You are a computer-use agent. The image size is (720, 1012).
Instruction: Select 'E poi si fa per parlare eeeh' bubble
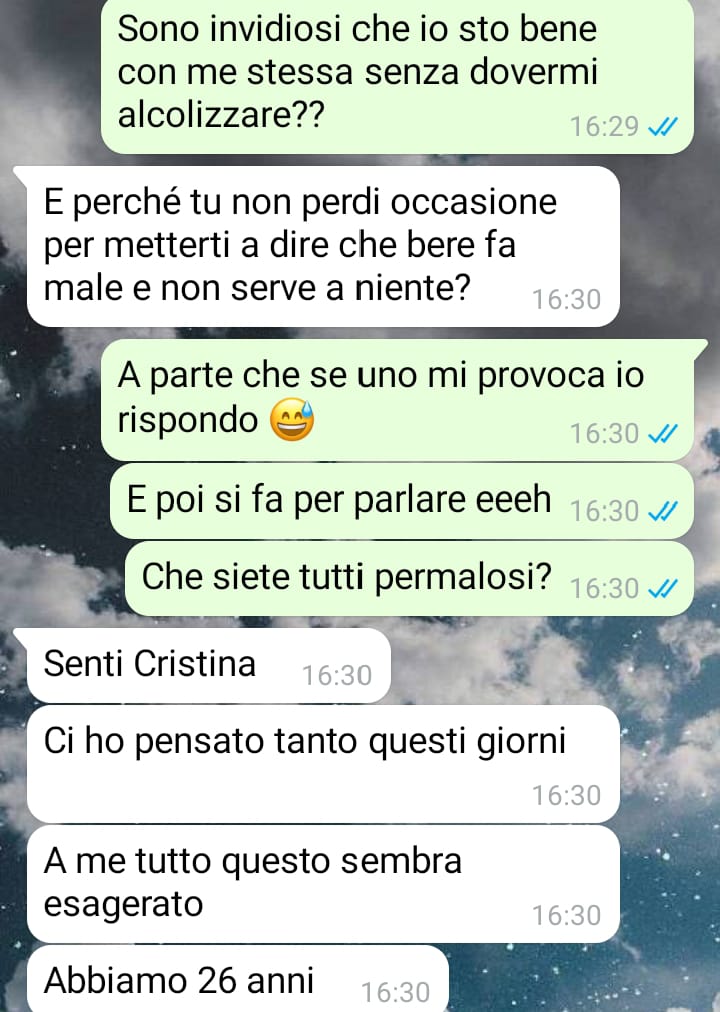[402, 501]
